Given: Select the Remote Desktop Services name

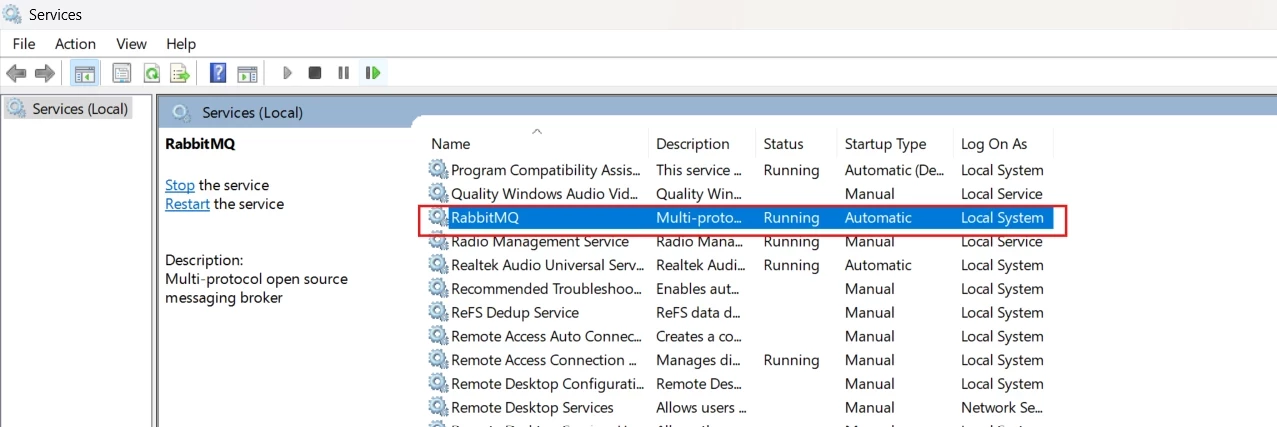Looking at the screenshot, I should coord(532,407).
